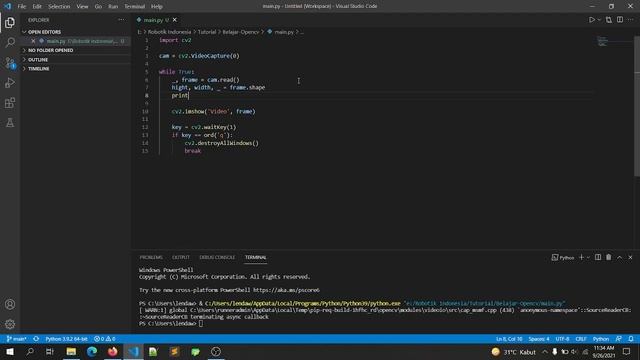This screenshot has height=360, width=640.
Task: Kill the terminal with trash icon
Action: tap(609, 257)
